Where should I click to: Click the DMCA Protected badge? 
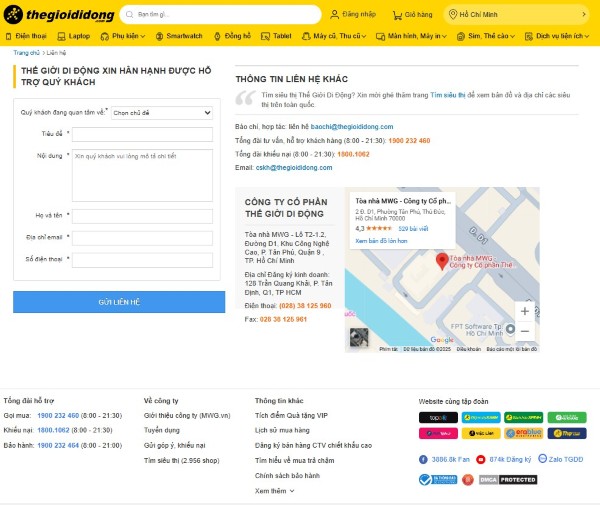coord(508,480)
